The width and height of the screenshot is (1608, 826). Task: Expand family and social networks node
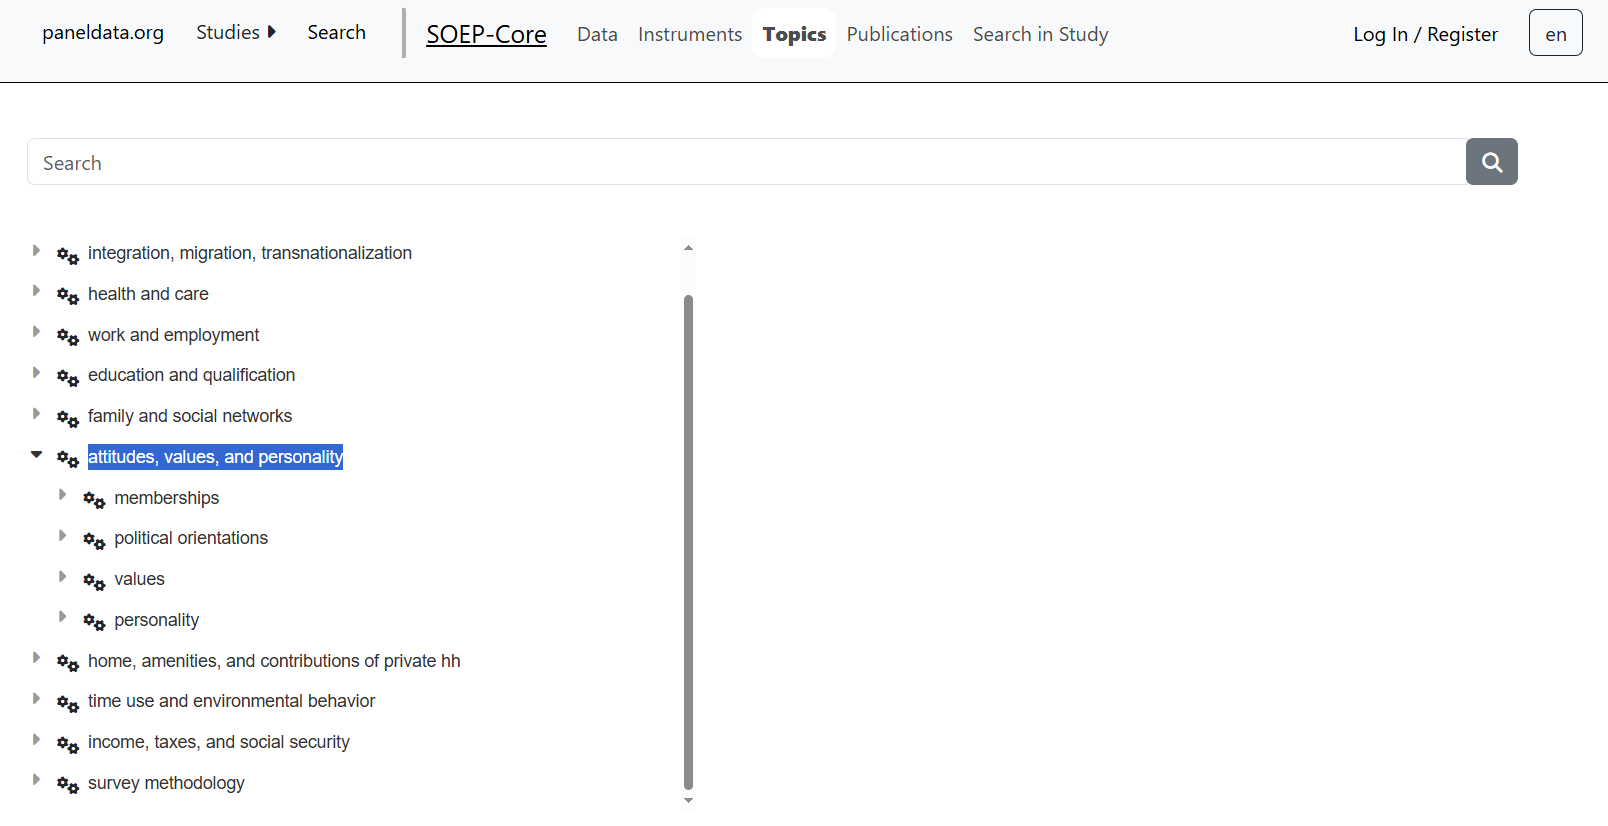point(36,413)
